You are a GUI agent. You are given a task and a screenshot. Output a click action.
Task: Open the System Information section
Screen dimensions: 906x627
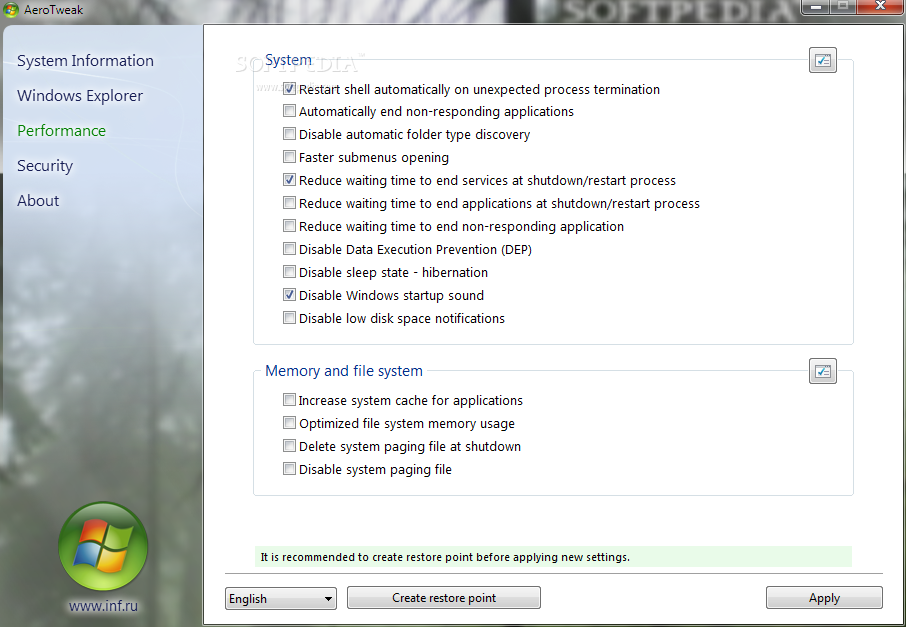coord(86,61)
